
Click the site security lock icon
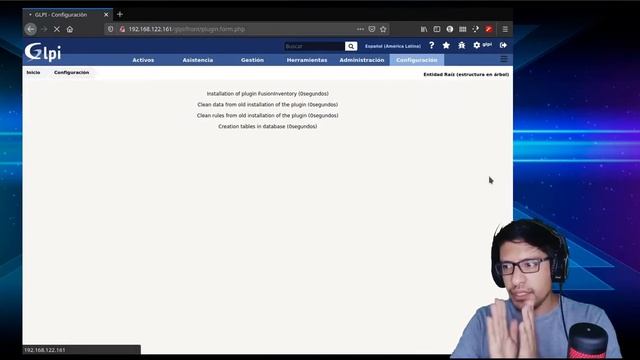coord(122,29)
